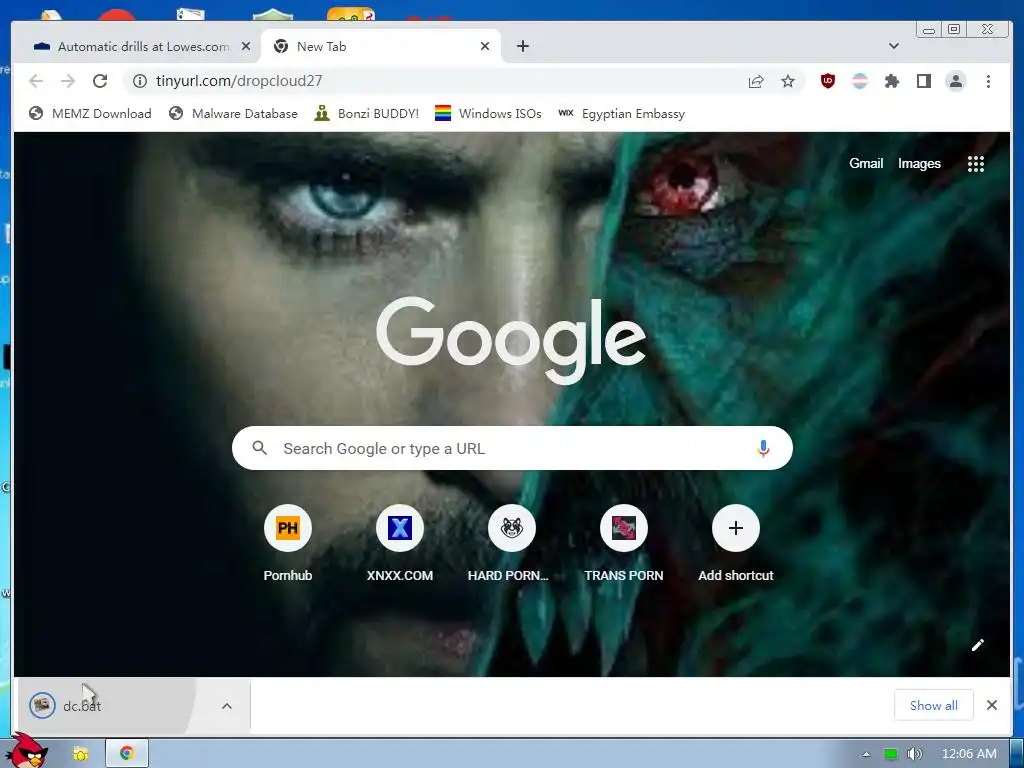The image size is (1024, 768).
Task: Open the striped flag extension icon
Action: coord(860,81)
